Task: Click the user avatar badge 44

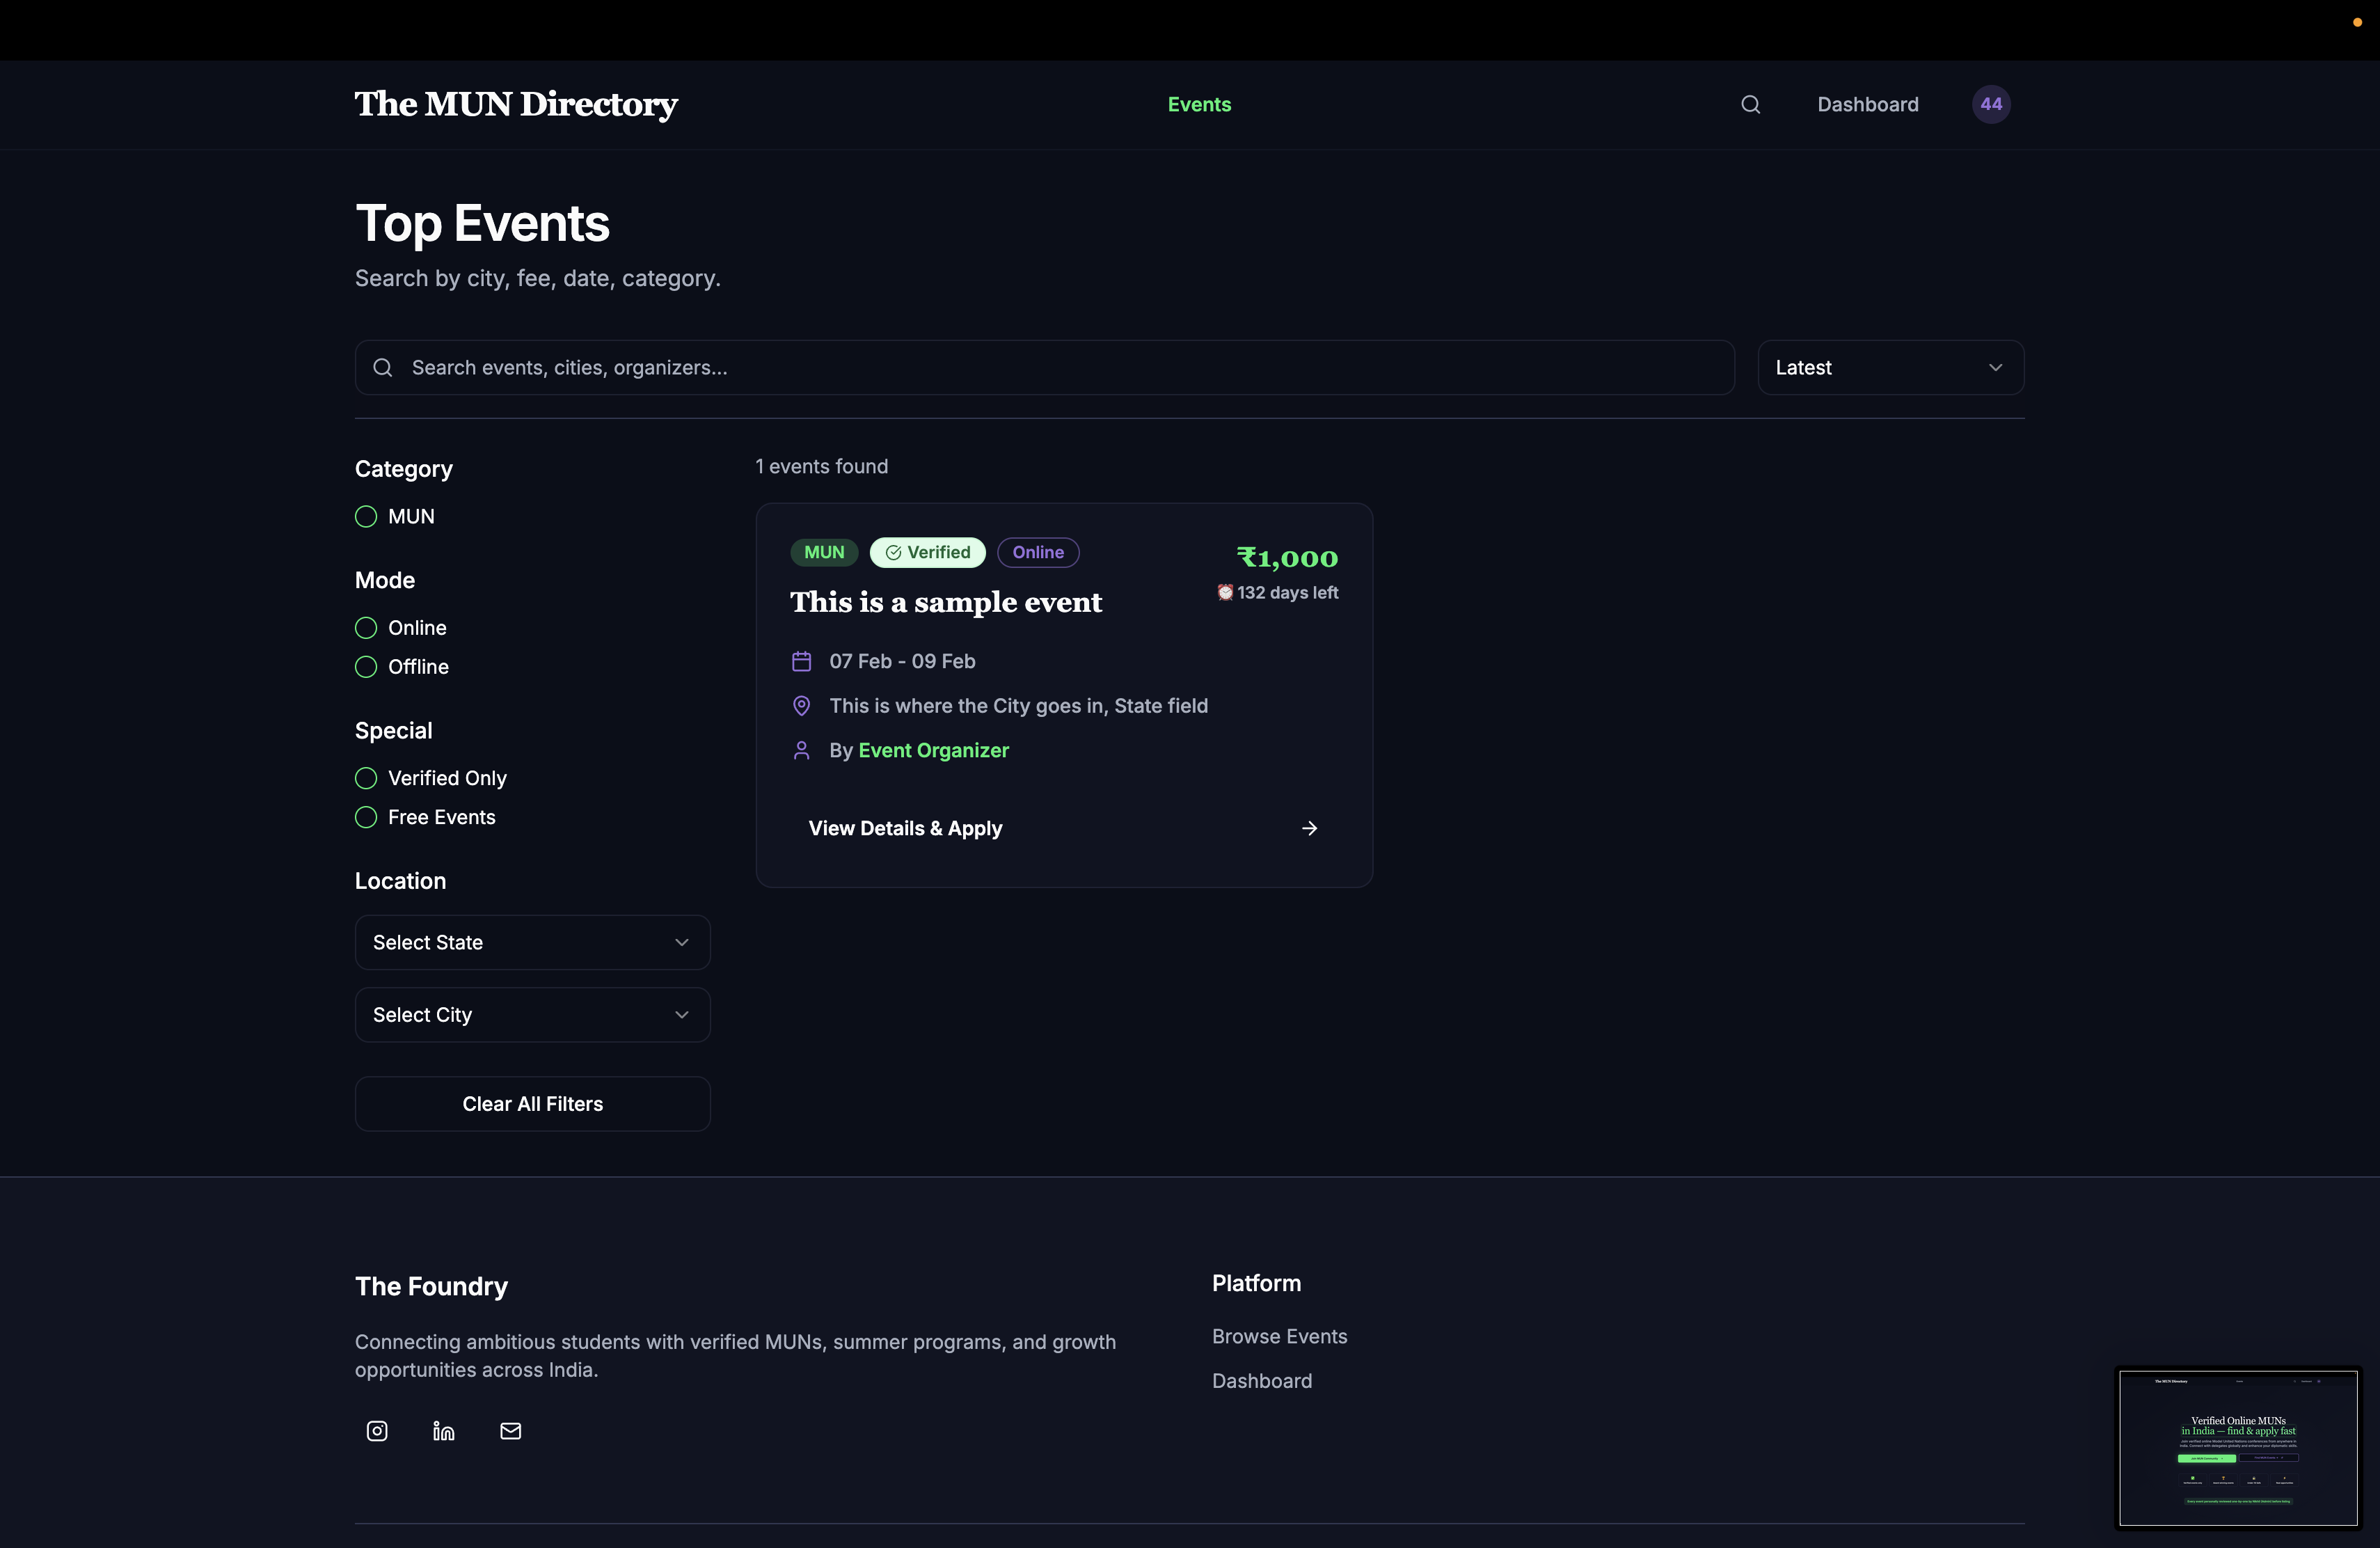Action: point(1990,104)
